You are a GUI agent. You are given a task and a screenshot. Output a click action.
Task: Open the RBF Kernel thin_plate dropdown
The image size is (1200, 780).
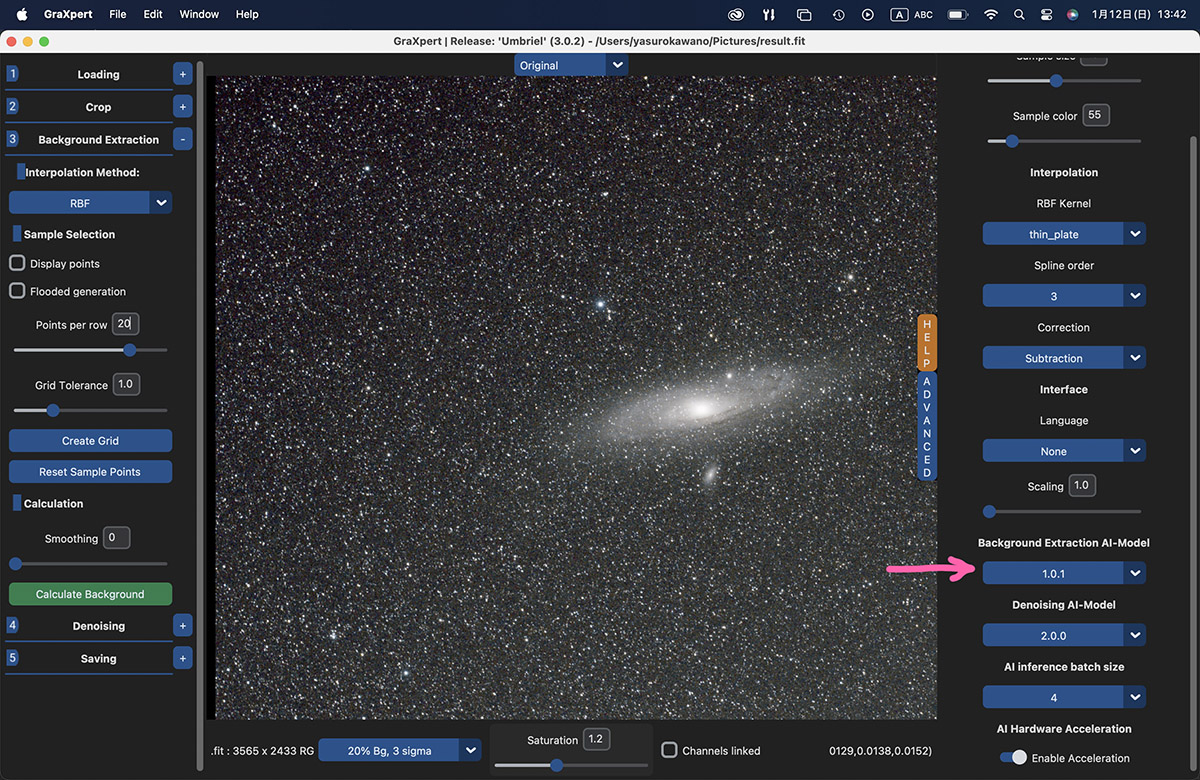coord(1064,234)
